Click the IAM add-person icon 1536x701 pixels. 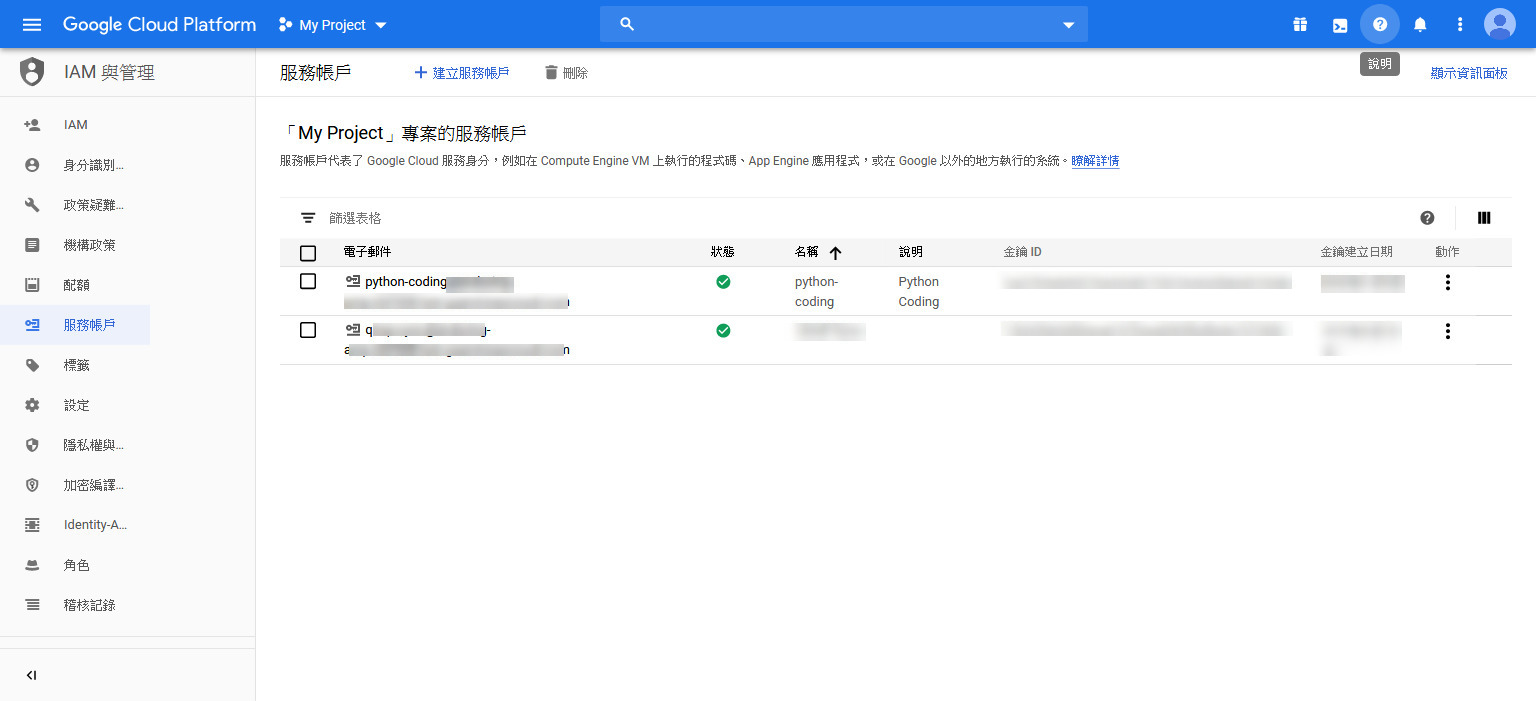tap(32, 125)
